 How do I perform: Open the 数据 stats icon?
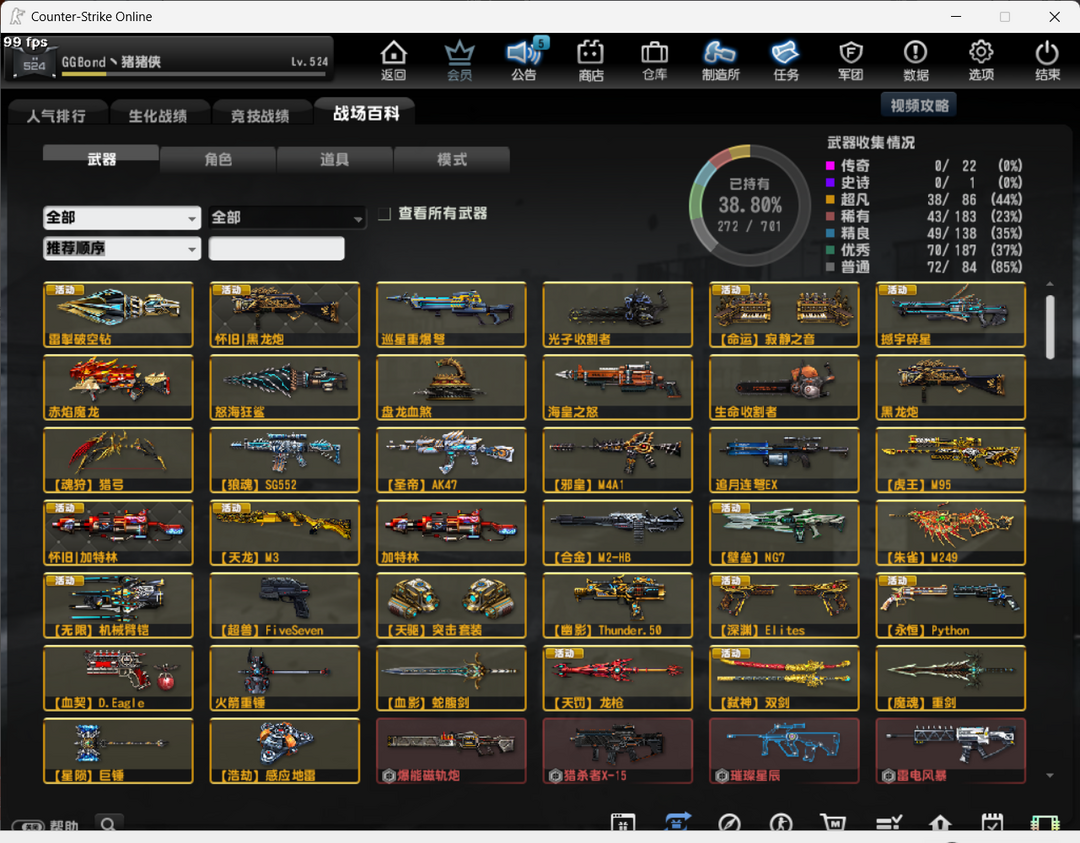pos(915,61)
